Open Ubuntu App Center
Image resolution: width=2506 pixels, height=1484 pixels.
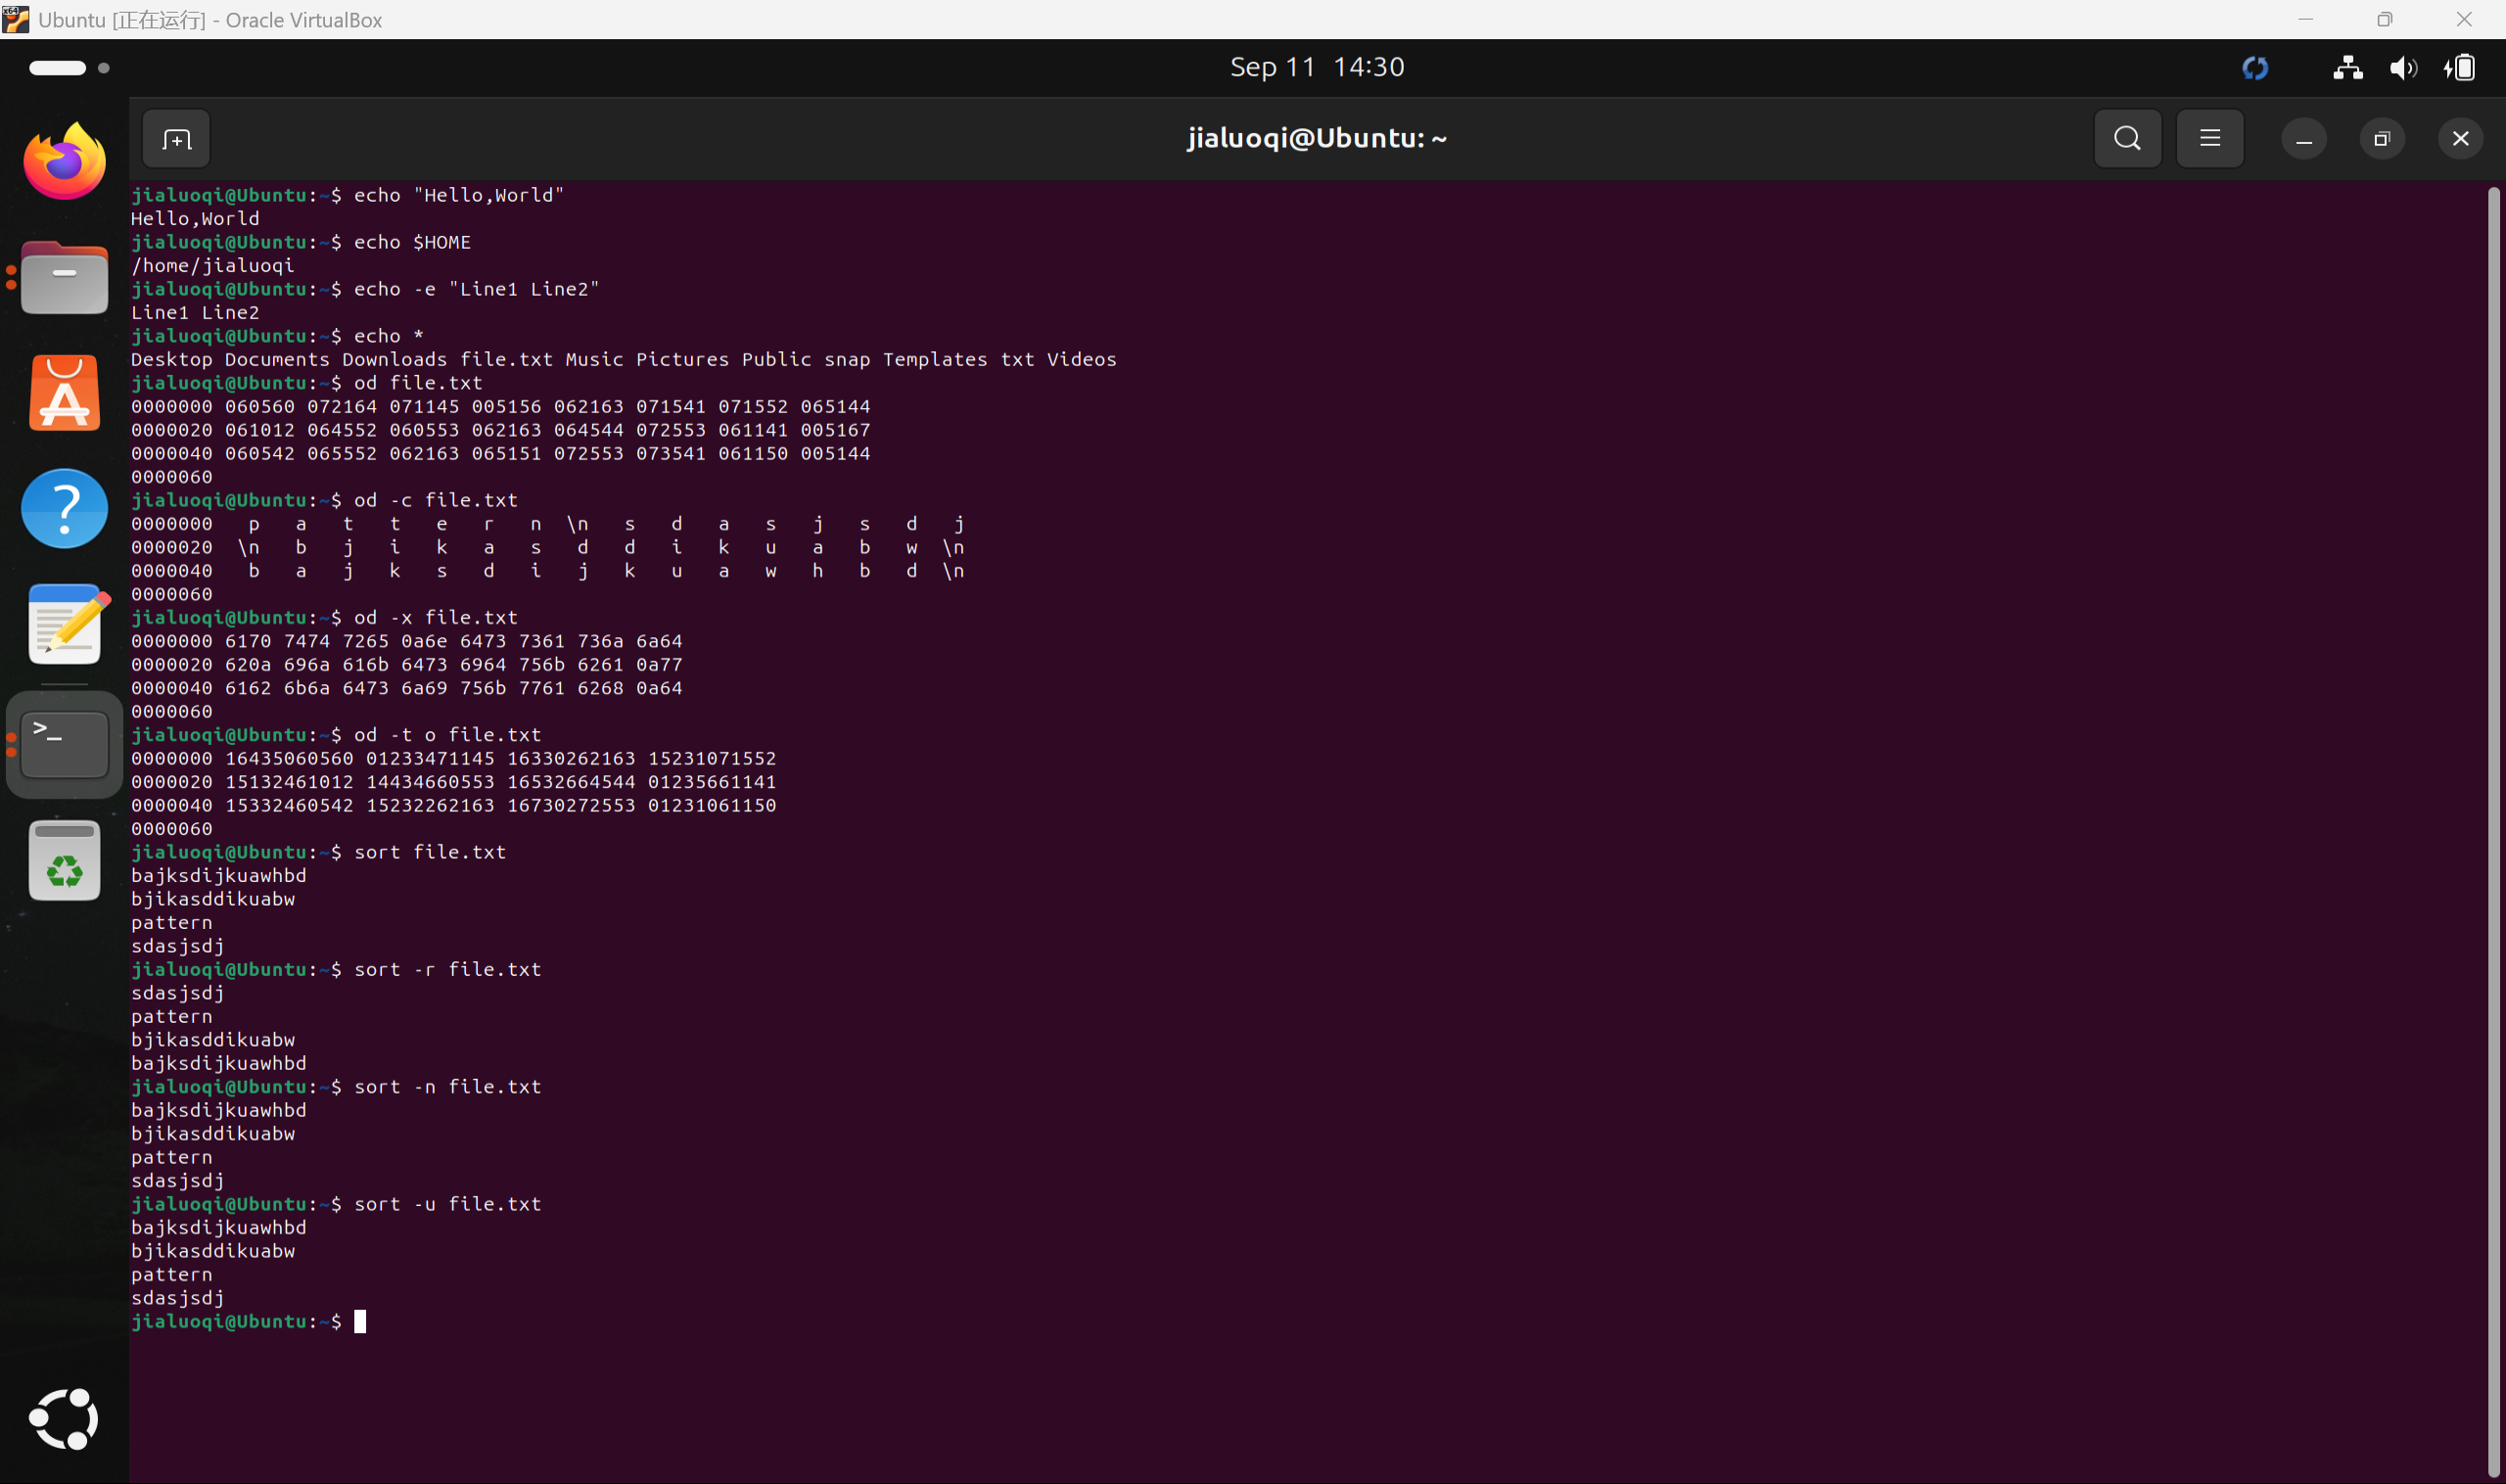click(x=64, y=394)
